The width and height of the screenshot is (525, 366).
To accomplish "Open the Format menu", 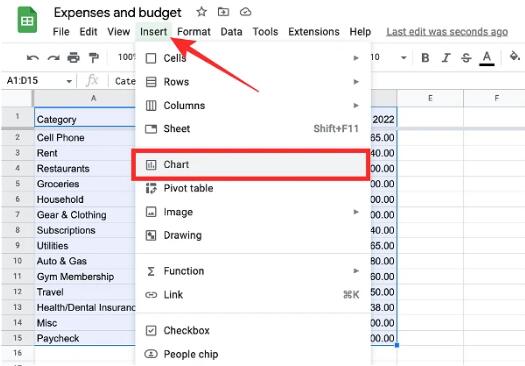I will [x=194, y=32].
